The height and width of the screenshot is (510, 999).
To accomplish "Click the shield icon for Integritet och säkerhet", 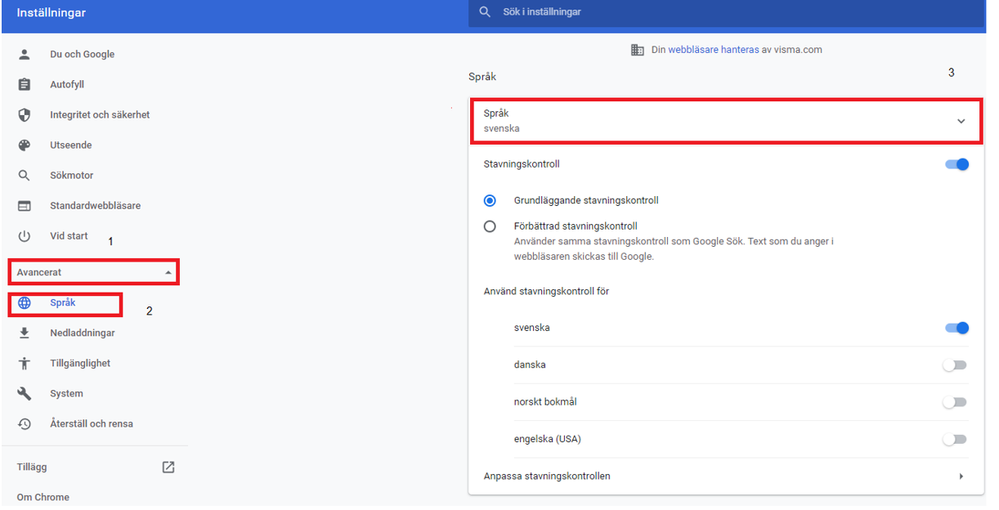I will (x=24, y=115).
